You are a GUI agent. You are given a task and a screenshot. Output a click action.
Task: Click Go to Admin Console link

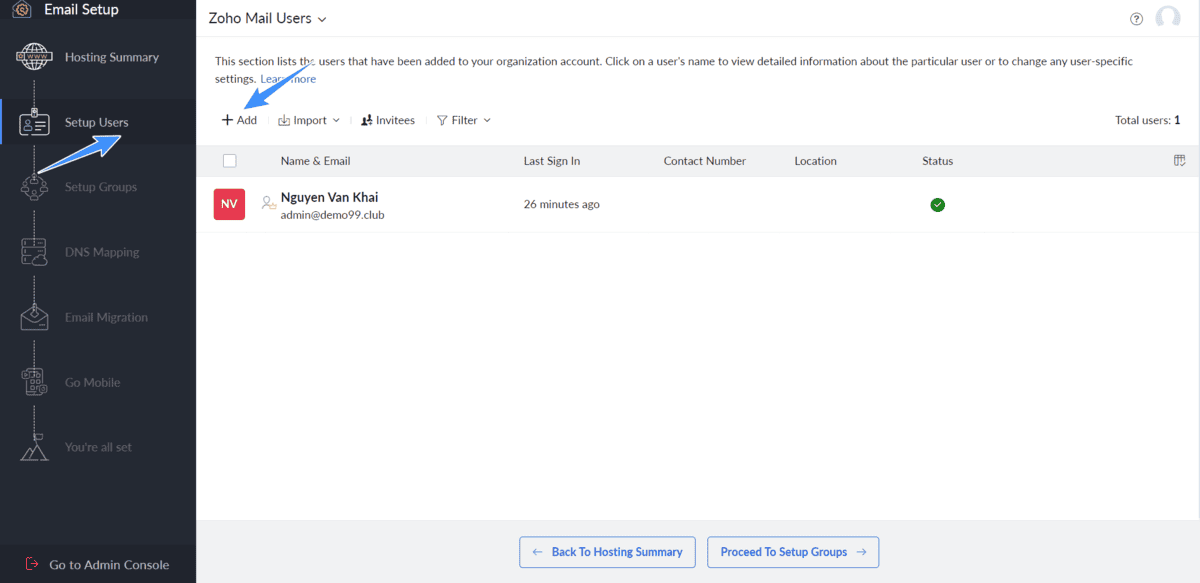pyautogui.click(x=109, y=565)
